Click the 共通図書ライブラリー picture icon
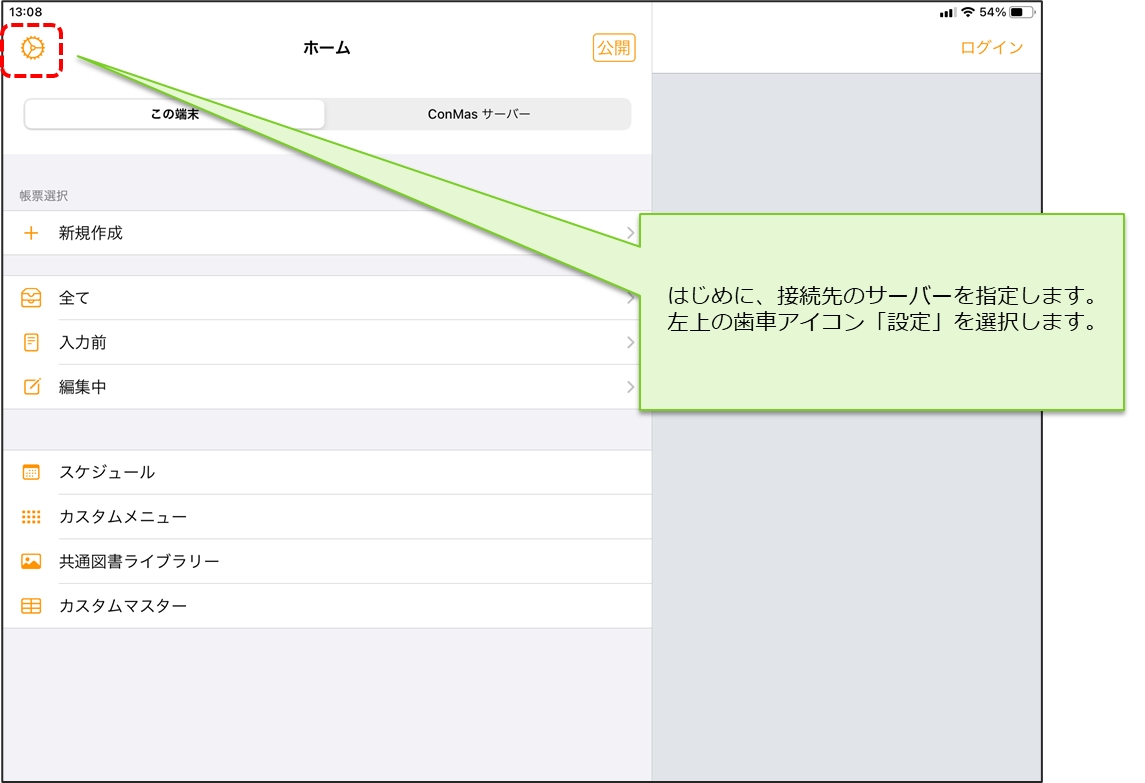 [31, 561]
